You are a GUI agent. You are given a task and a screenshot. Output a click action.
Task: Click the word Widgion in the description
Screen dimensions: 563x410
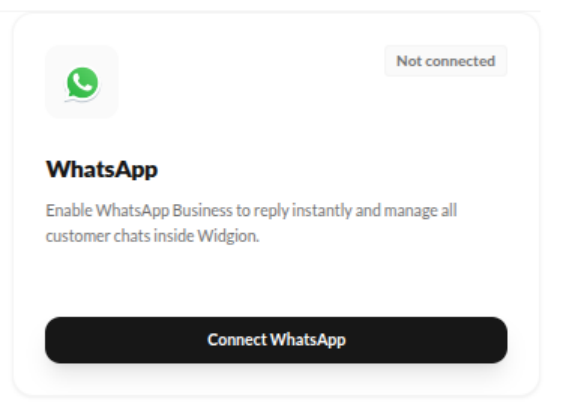click(x=228, y=236)
